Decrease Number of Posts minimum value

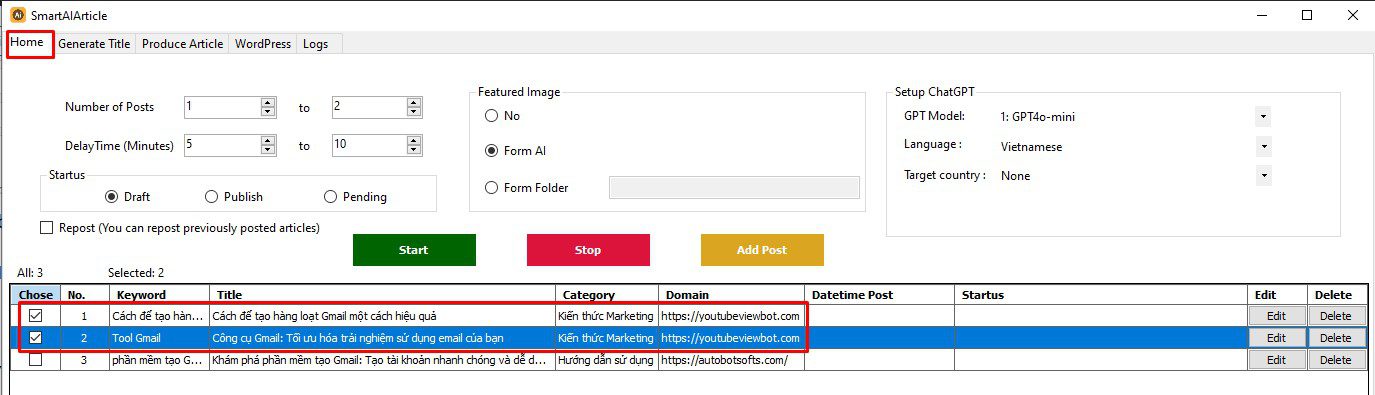point(267,112)
